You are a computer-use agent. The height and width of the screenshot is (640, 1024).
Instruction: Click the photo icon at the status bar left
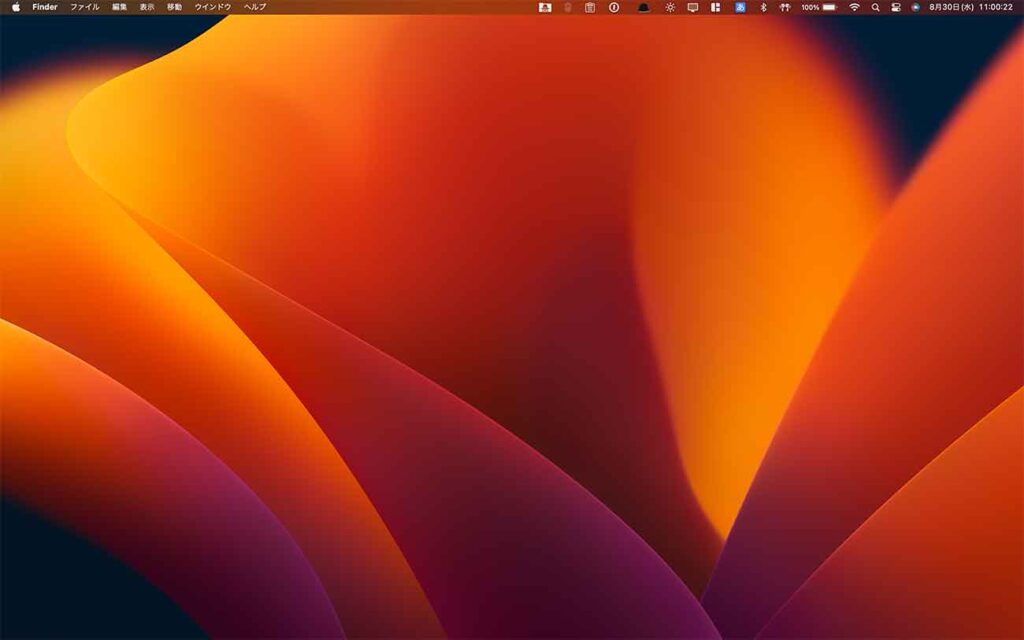coord(544,9)
